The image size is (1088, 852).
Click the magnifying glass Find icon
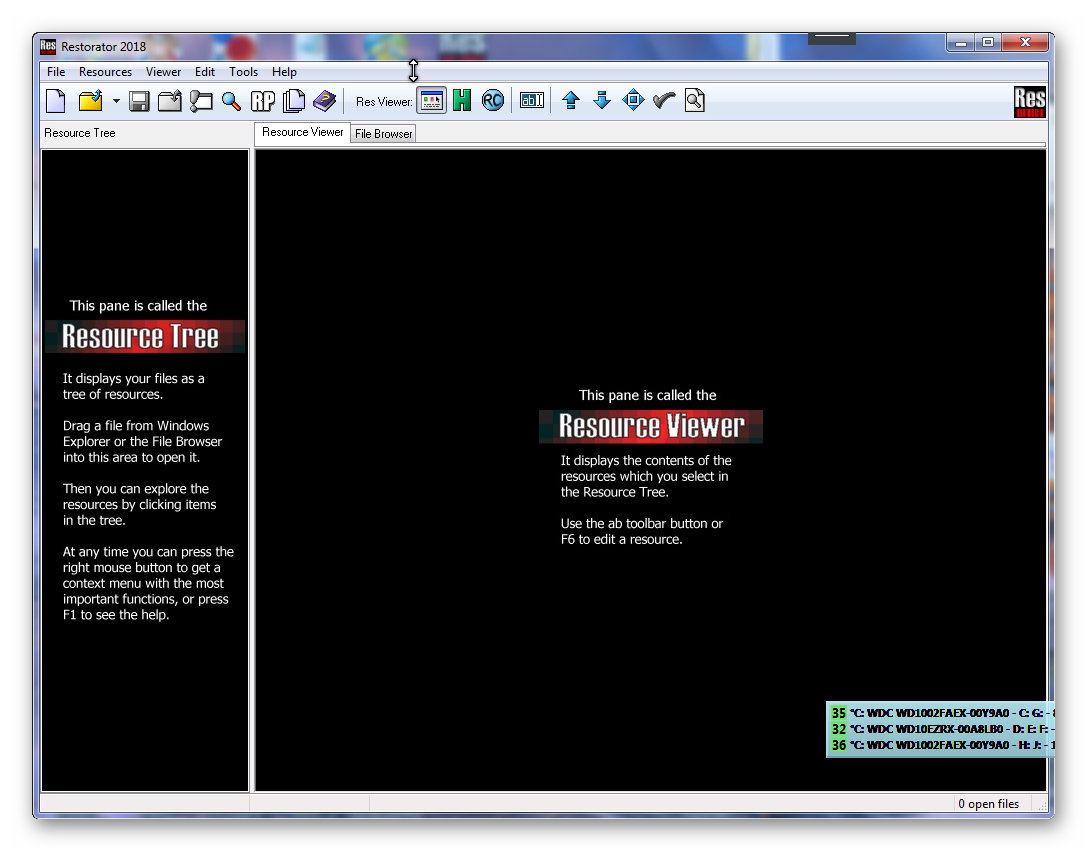click(231, 101)
